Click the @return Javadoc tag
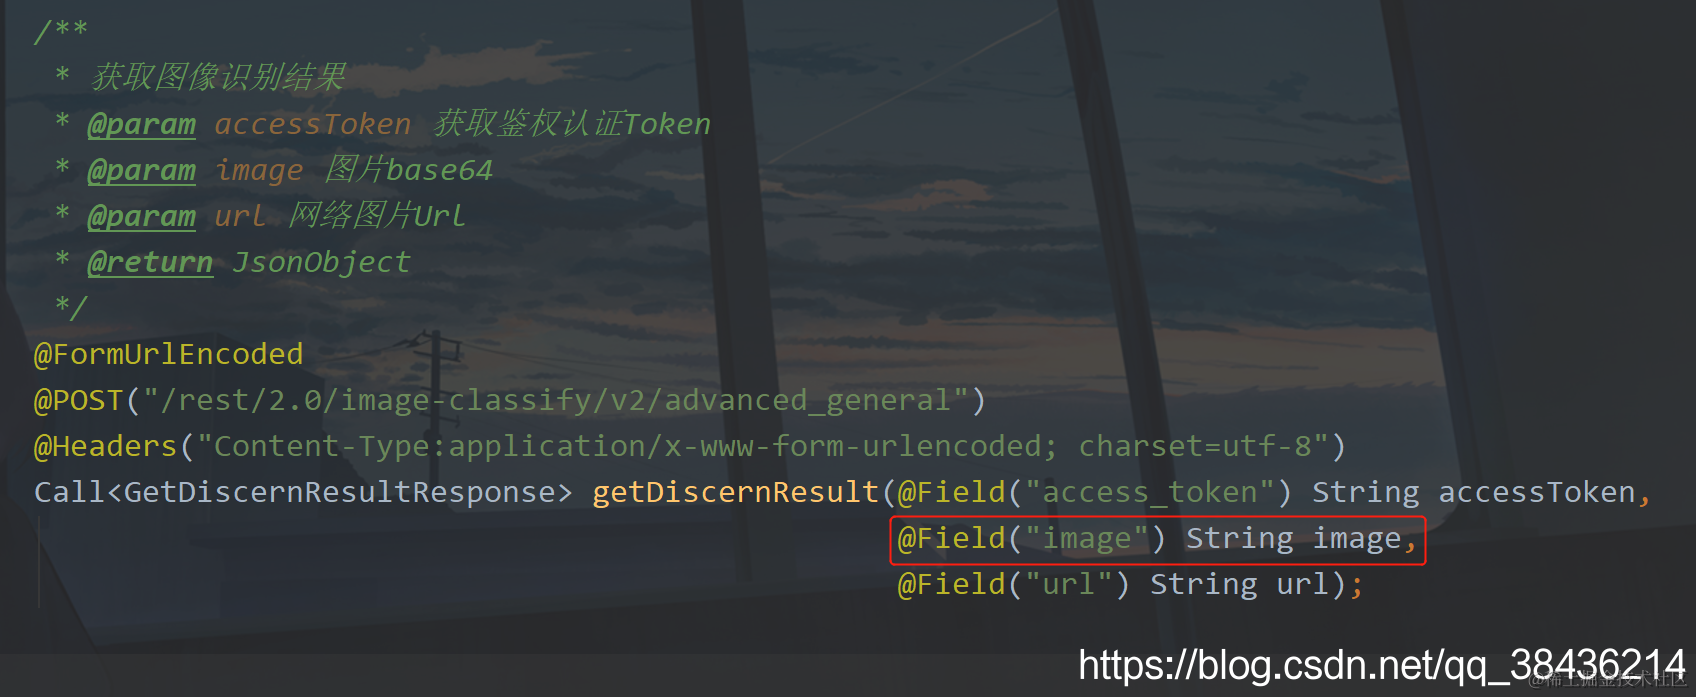Image resolution: width=1696 pixels, height=697 pixels. click(150, 262)
